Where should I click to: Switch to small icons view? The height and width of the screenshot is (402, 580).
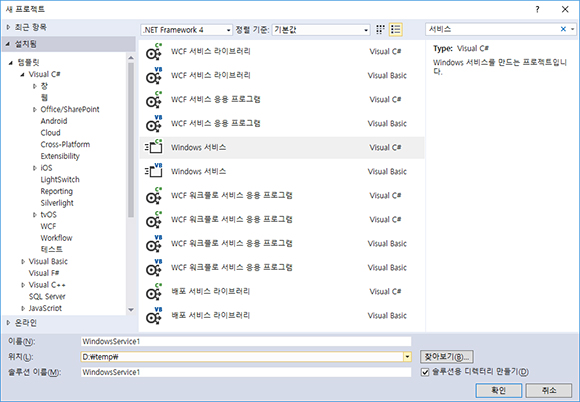tap(380, 30)
